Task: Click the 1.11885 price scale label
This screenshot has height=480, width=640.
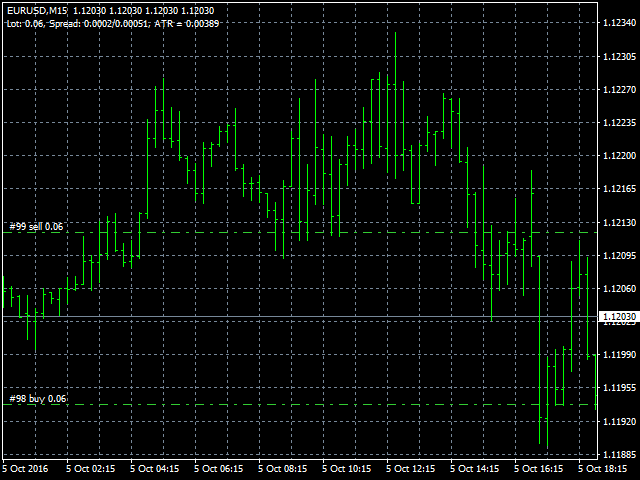Action: [x=620, y=454]
